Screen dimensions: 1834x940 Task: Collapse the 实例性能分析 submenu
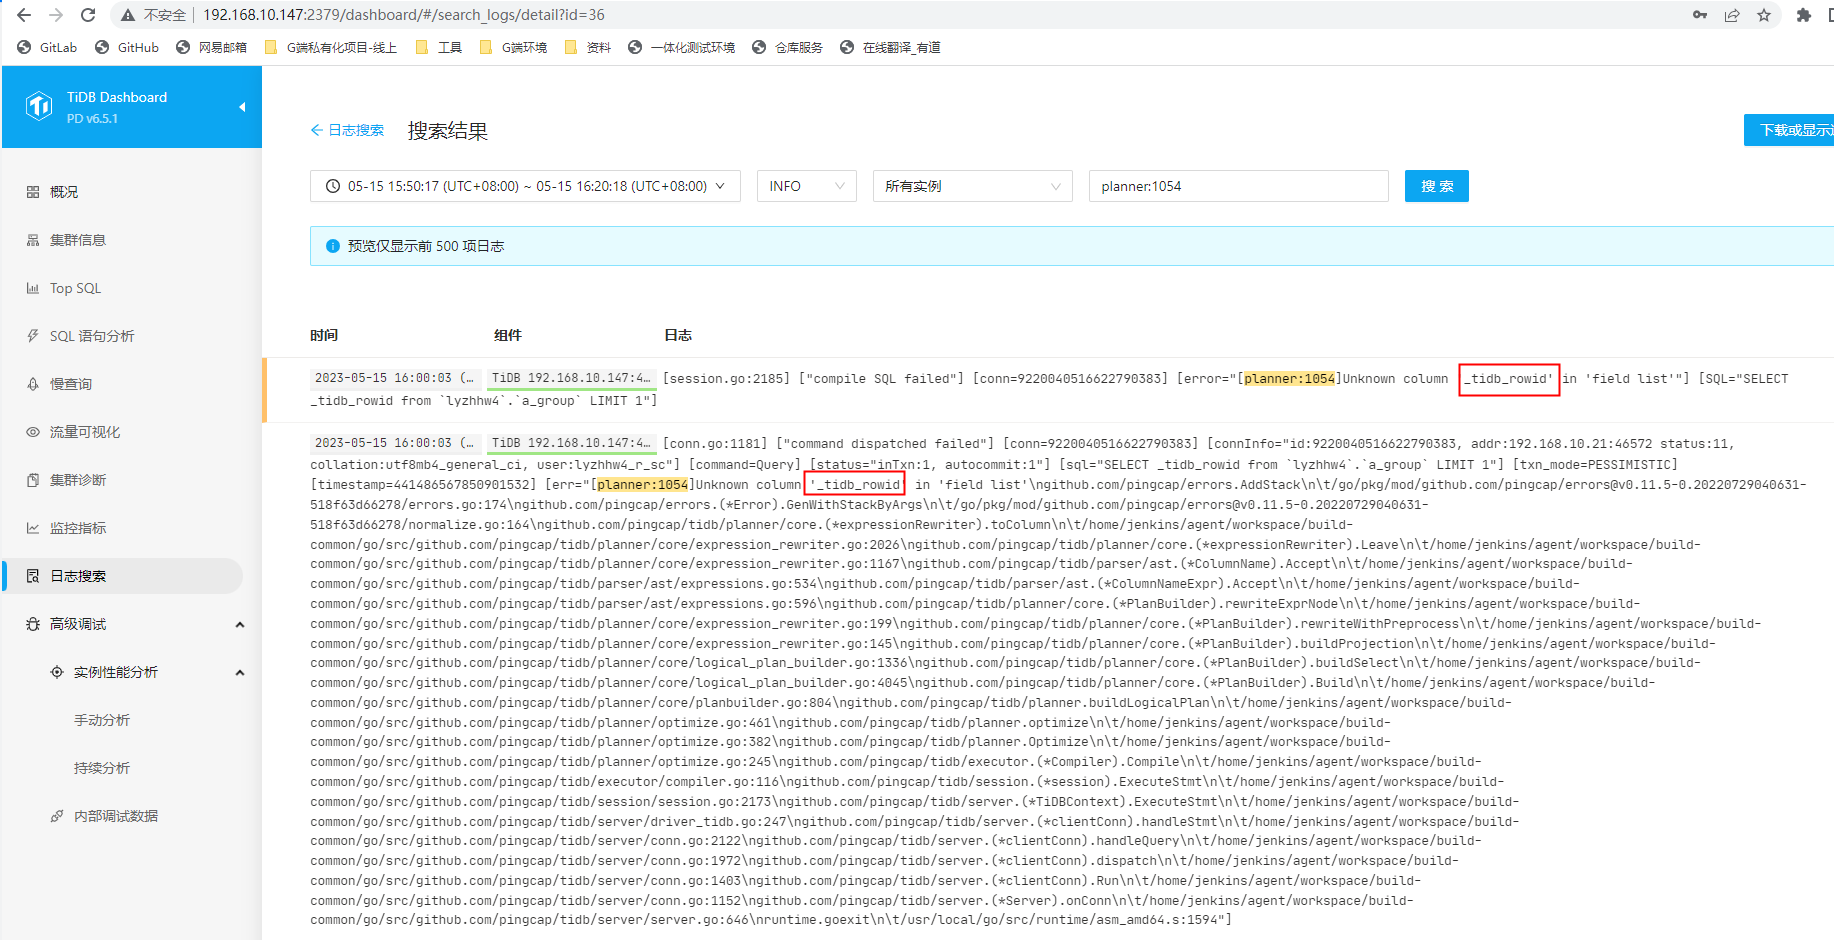239,672
